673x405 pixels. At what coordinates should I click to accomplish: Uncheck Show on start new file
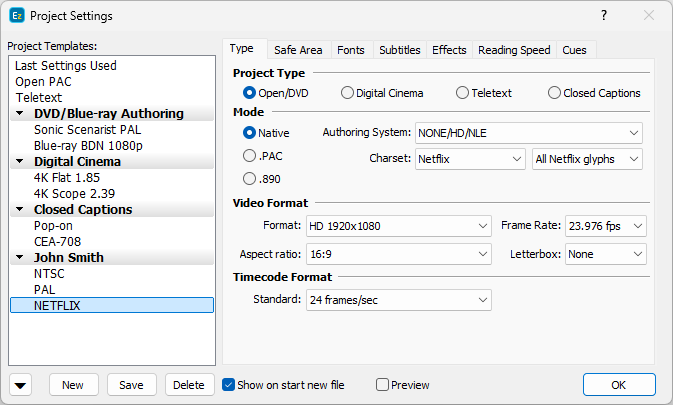[x=228, y=385]
